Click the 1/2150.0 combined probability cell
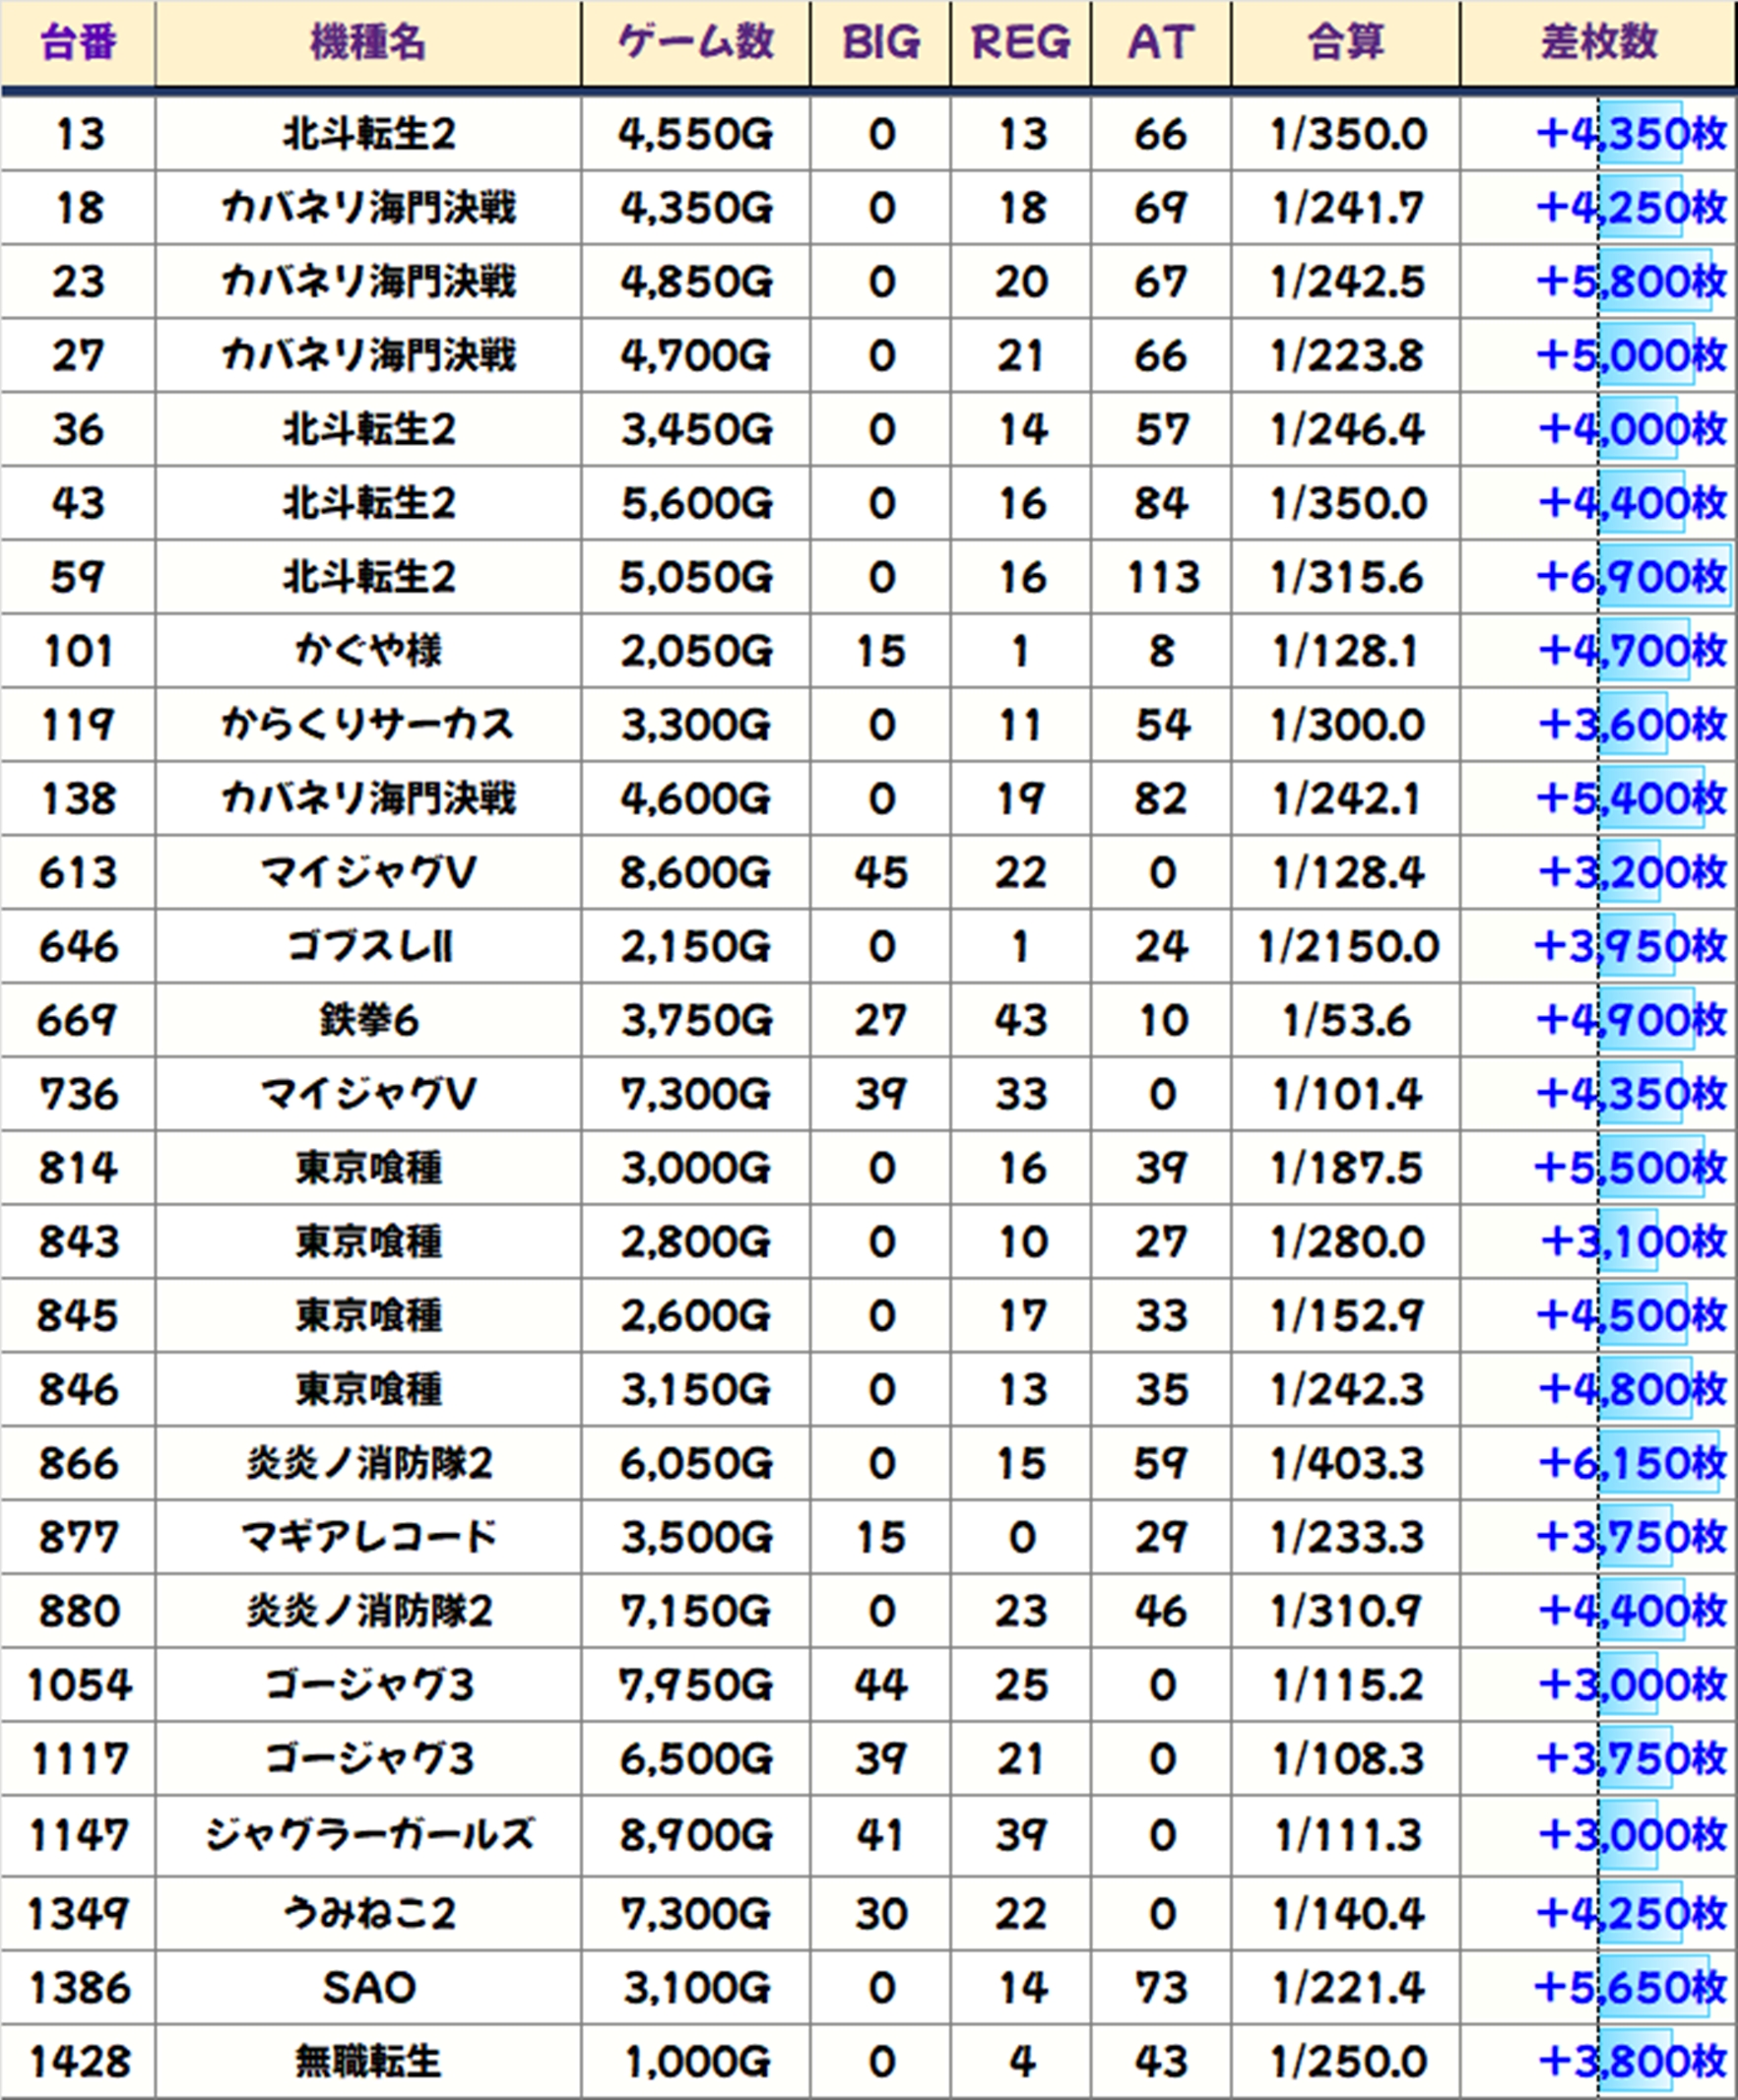The image size is (1738, 2100). click(1346, 946)
